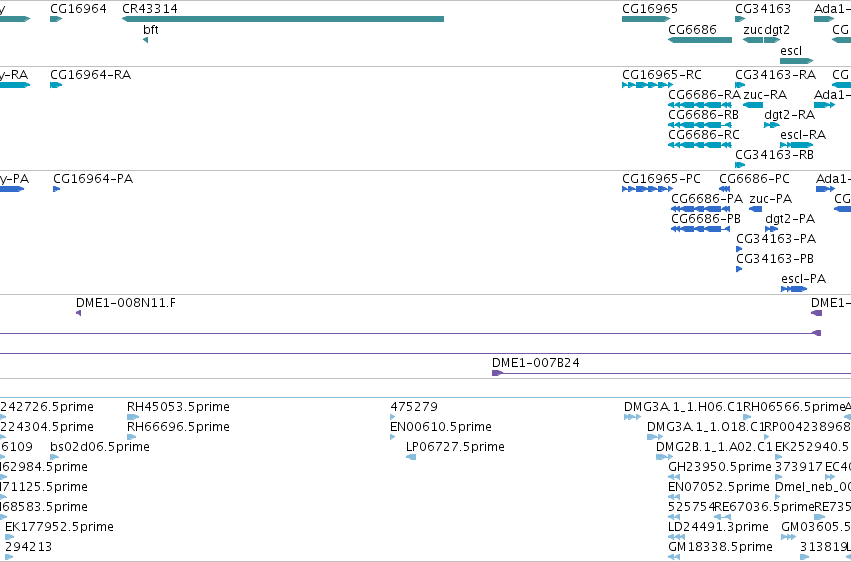Select the bs02d06.5prime EST arrow
851x562 pixels.
coord(54,457)
